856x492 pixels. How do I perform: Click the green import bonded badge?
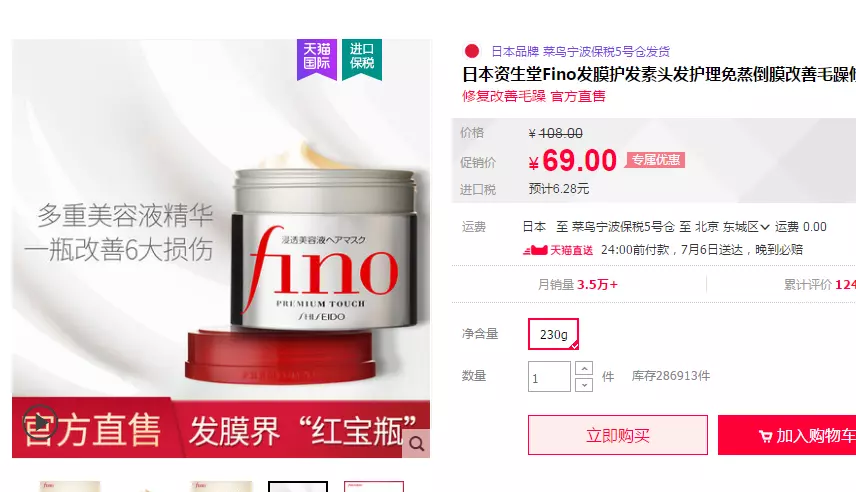pyautogui.click(x=361, y=60)
